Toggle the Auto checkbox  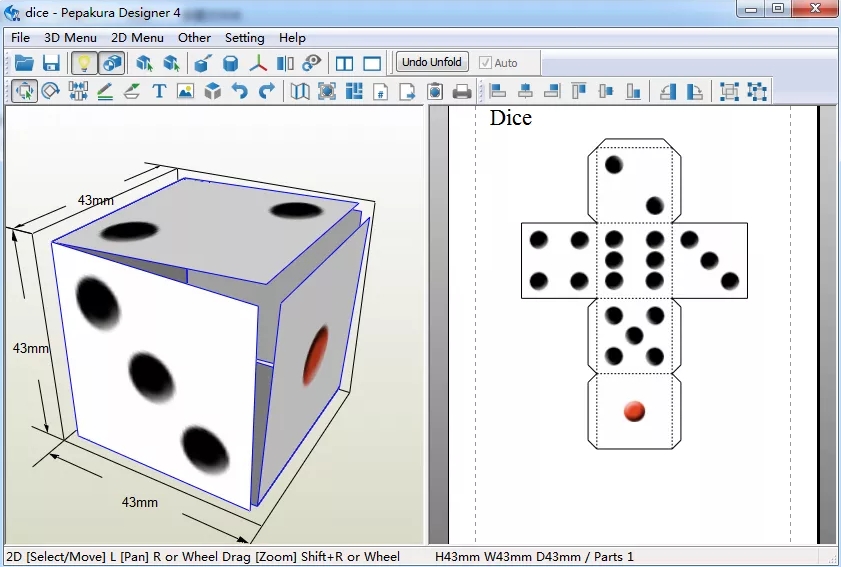tap(485, 63)
